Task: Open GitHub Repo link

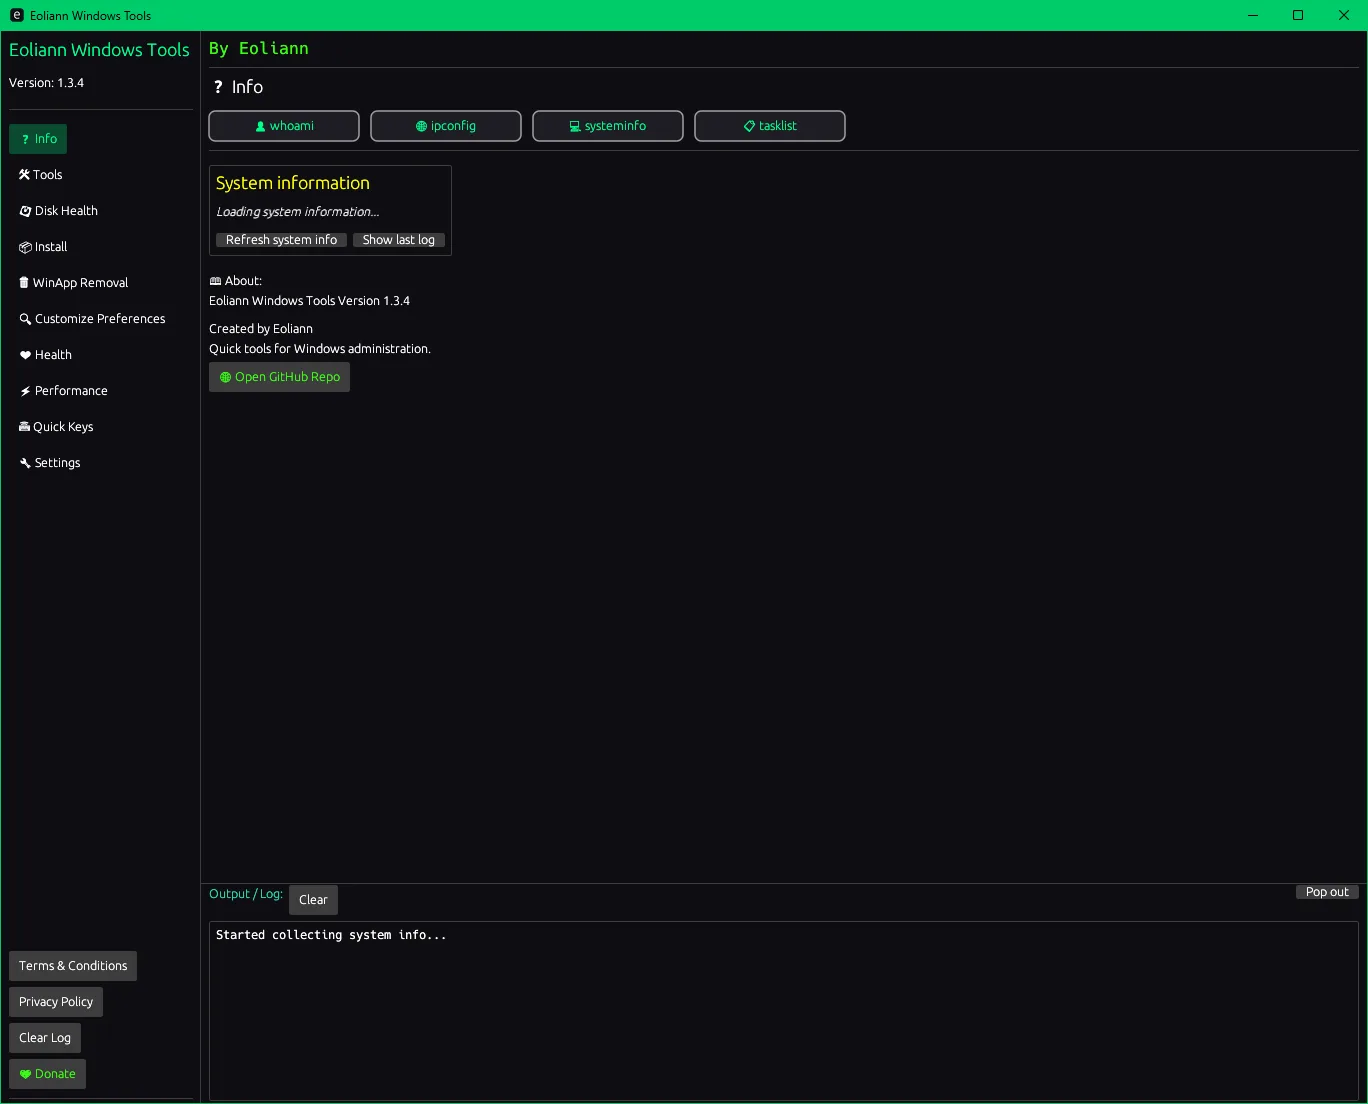Action: pos(279,377)
